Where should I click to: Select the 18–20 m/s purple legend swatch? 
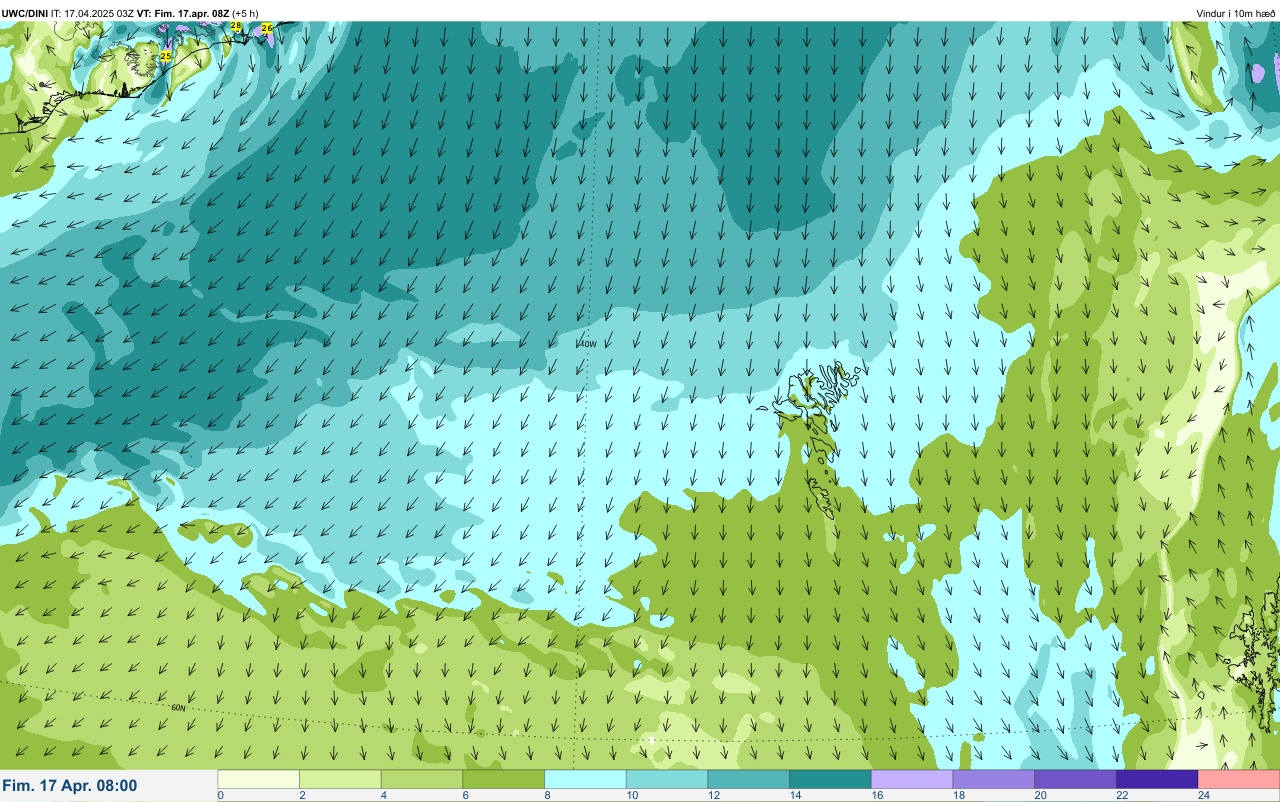(994, 779)
